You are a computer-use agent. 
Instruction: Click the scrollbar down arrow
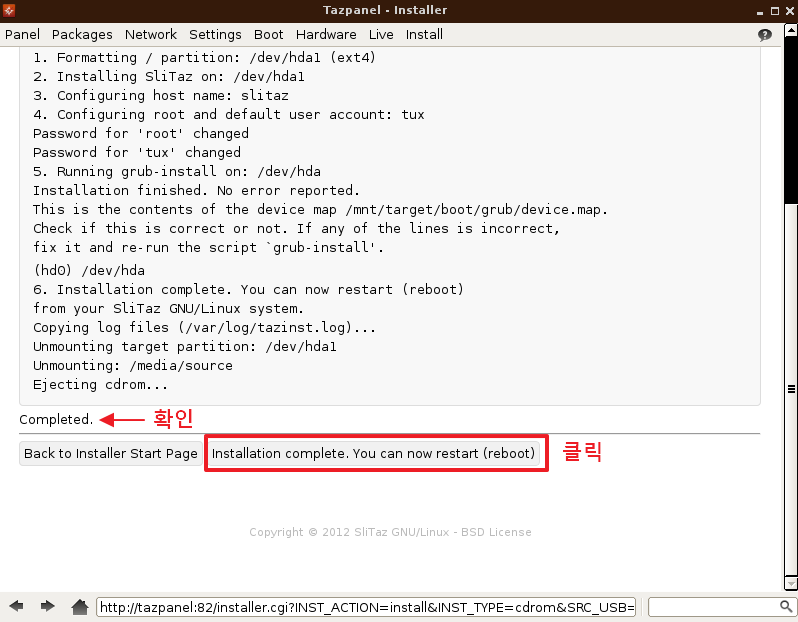791,583
